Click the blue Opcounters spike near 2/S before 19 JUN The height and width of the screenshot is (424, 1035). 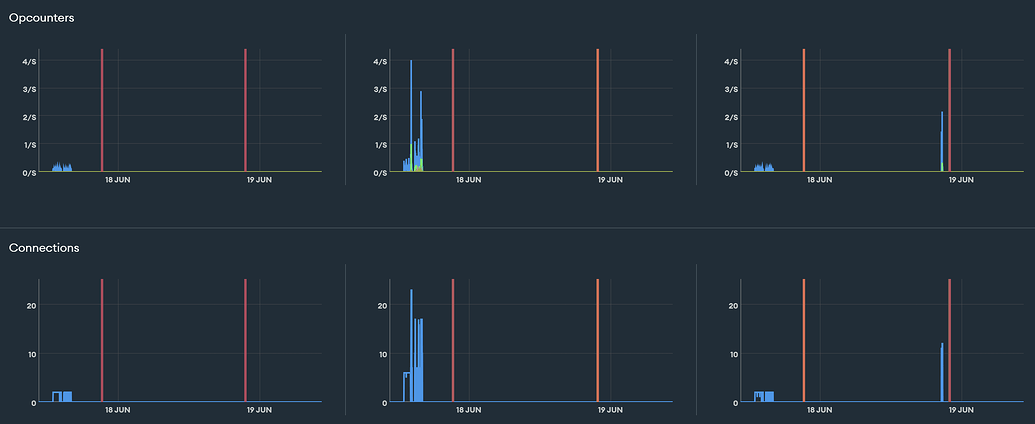(x=942, y=141)
